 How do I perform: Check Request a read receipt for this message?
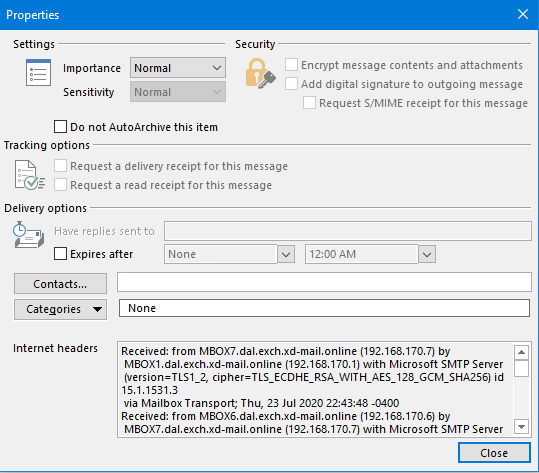pos(60,185)
